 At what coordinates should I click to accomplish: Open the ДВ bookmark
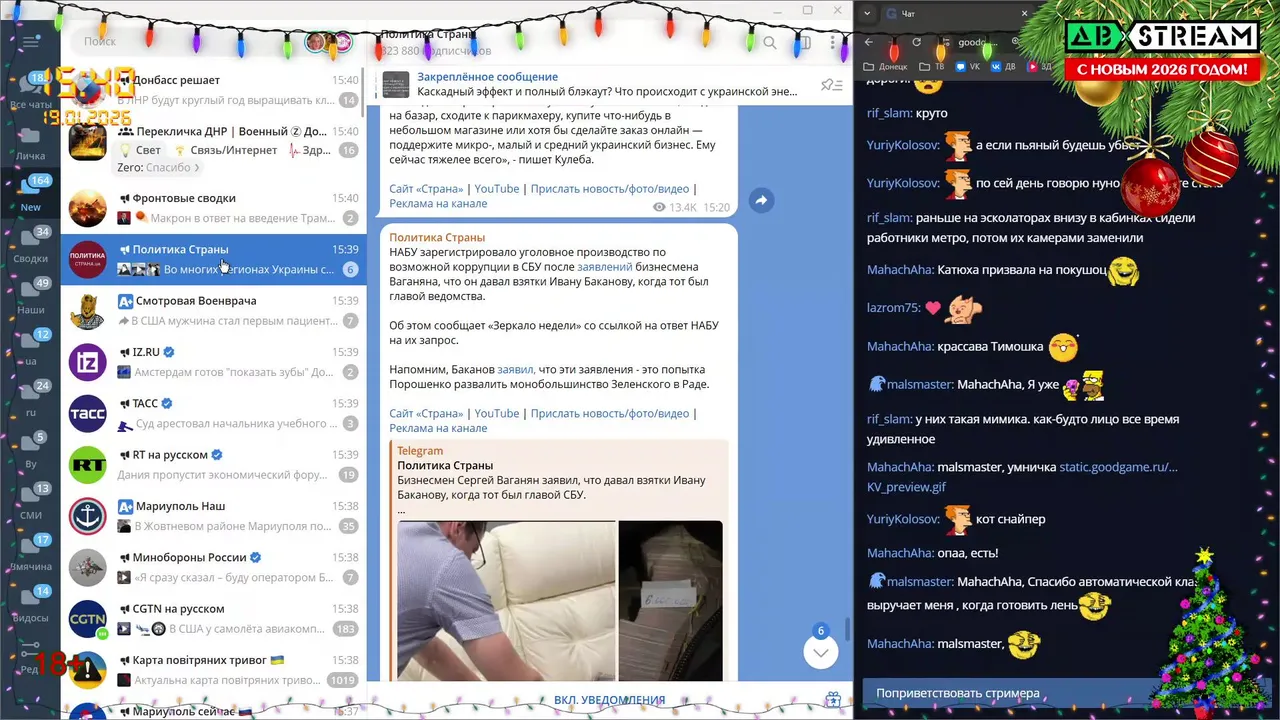pyautogui.click(x=1004, y=67)
